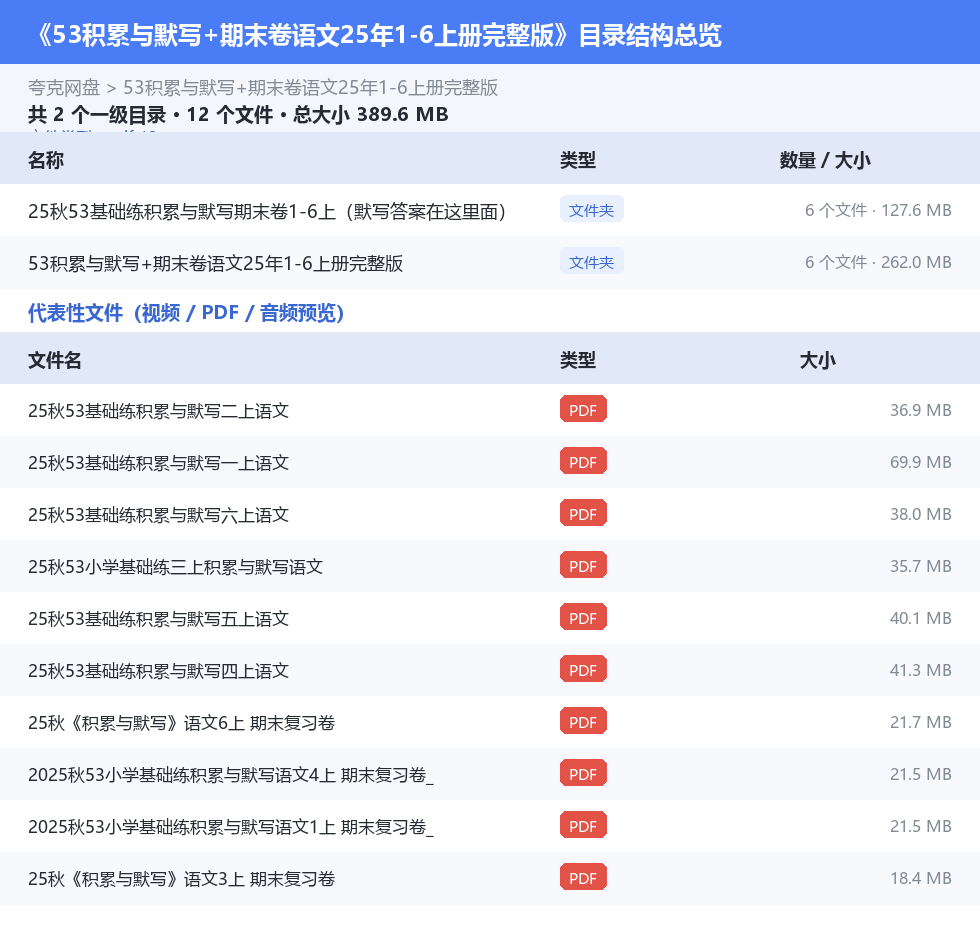Screen dimensions: 980x936
Task: Click the 名称 column header
Action: (x=46, y=160)
